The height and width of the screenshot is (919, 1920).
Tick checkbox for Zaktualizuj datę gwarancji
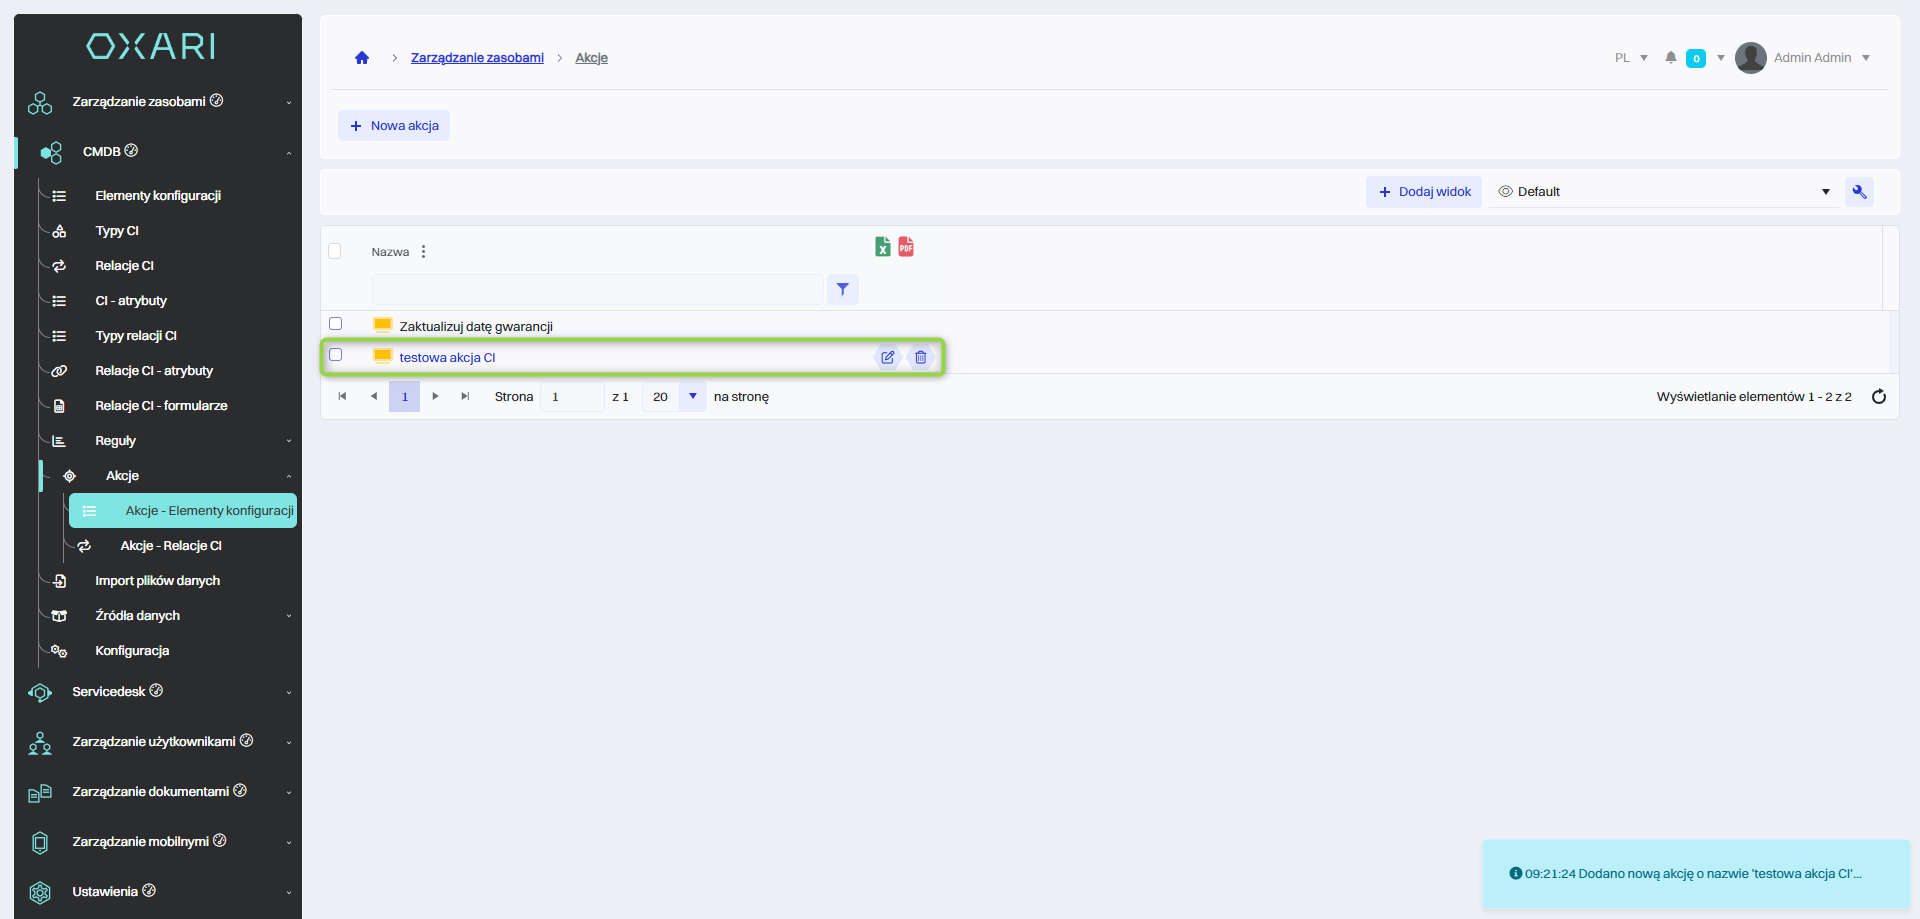(x=336, y=324)
